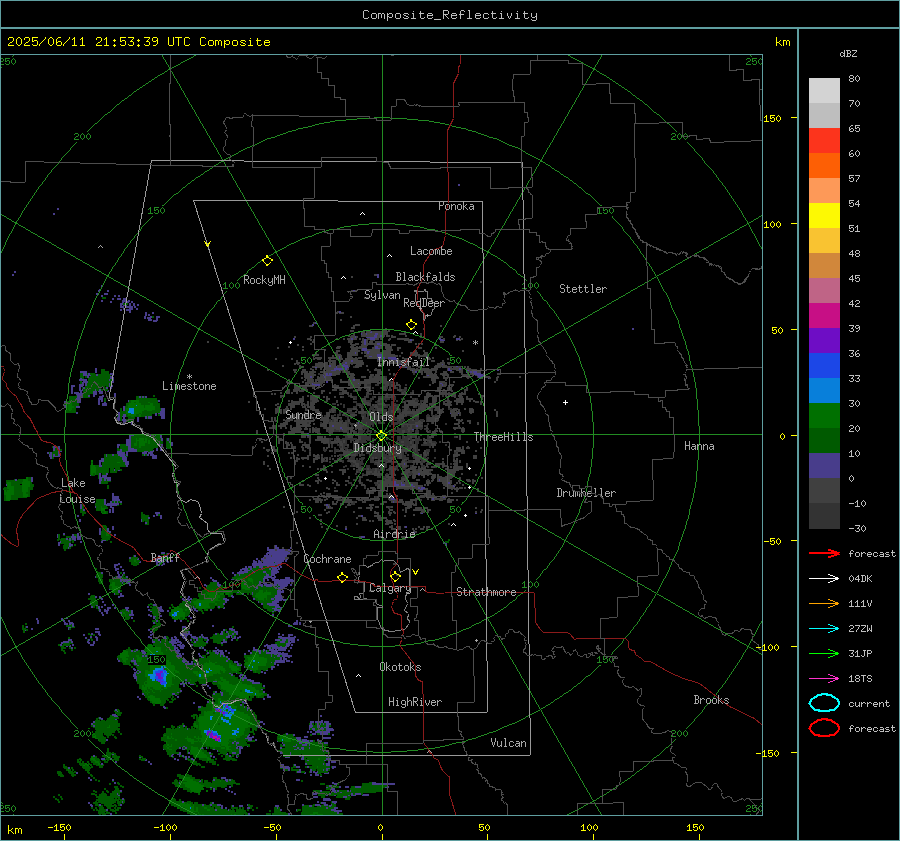Screen dimensions: 900x841
Task: Click the ThreeHills label
Action: click(x=503, y=437)
